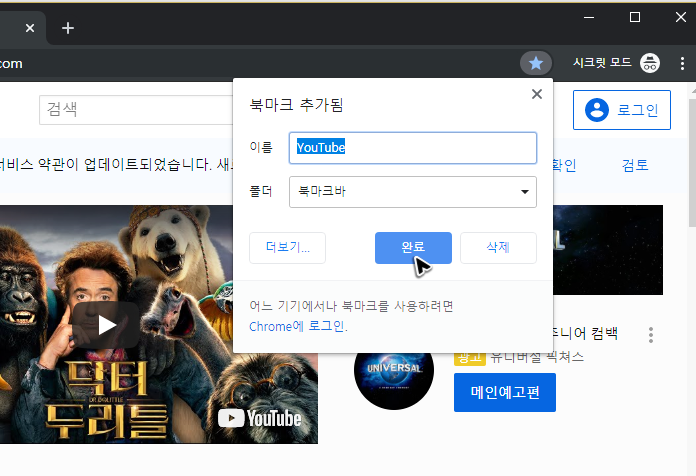Click the bookmark star icon in address bar
696x476 pixels.
pos(536,63)
